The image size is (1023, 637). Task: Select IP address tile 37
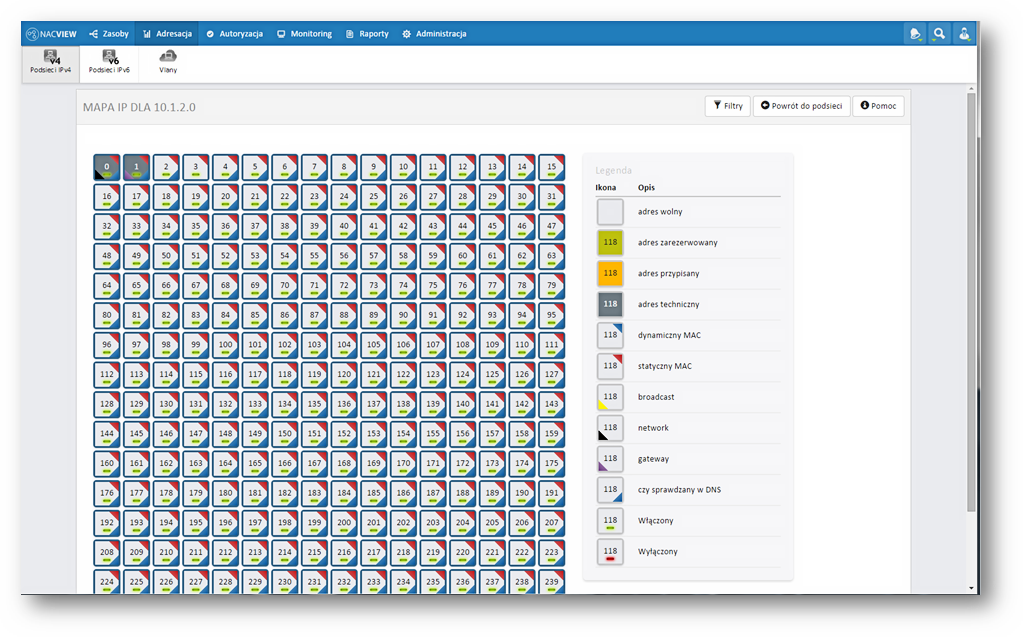[x=255, y=226]
